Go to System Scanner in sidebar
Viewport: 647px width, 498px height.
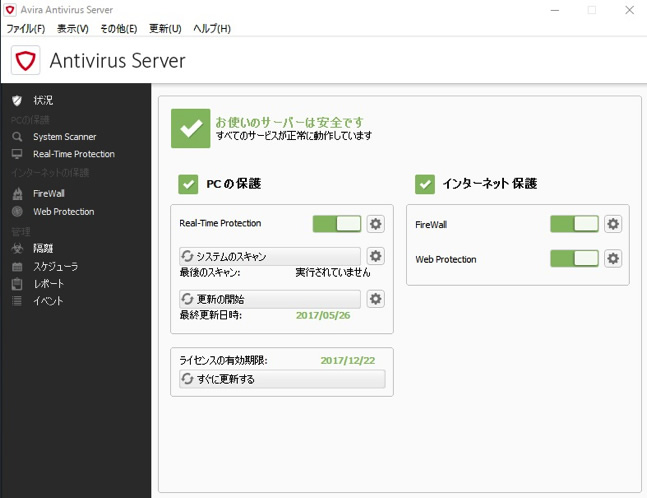pyautogui.click(x=65, y=137)
